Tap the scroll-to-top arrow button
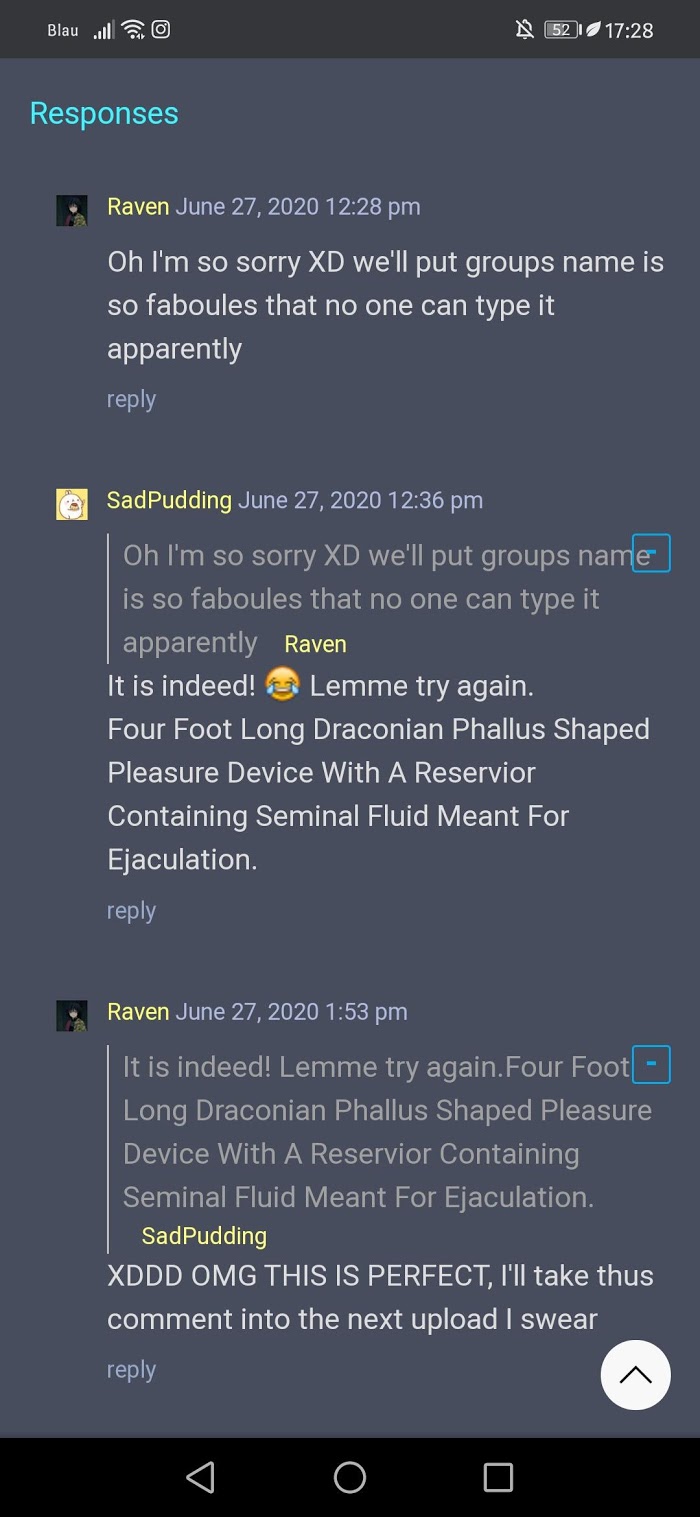700x1517 pixels. coord(635,1374)
